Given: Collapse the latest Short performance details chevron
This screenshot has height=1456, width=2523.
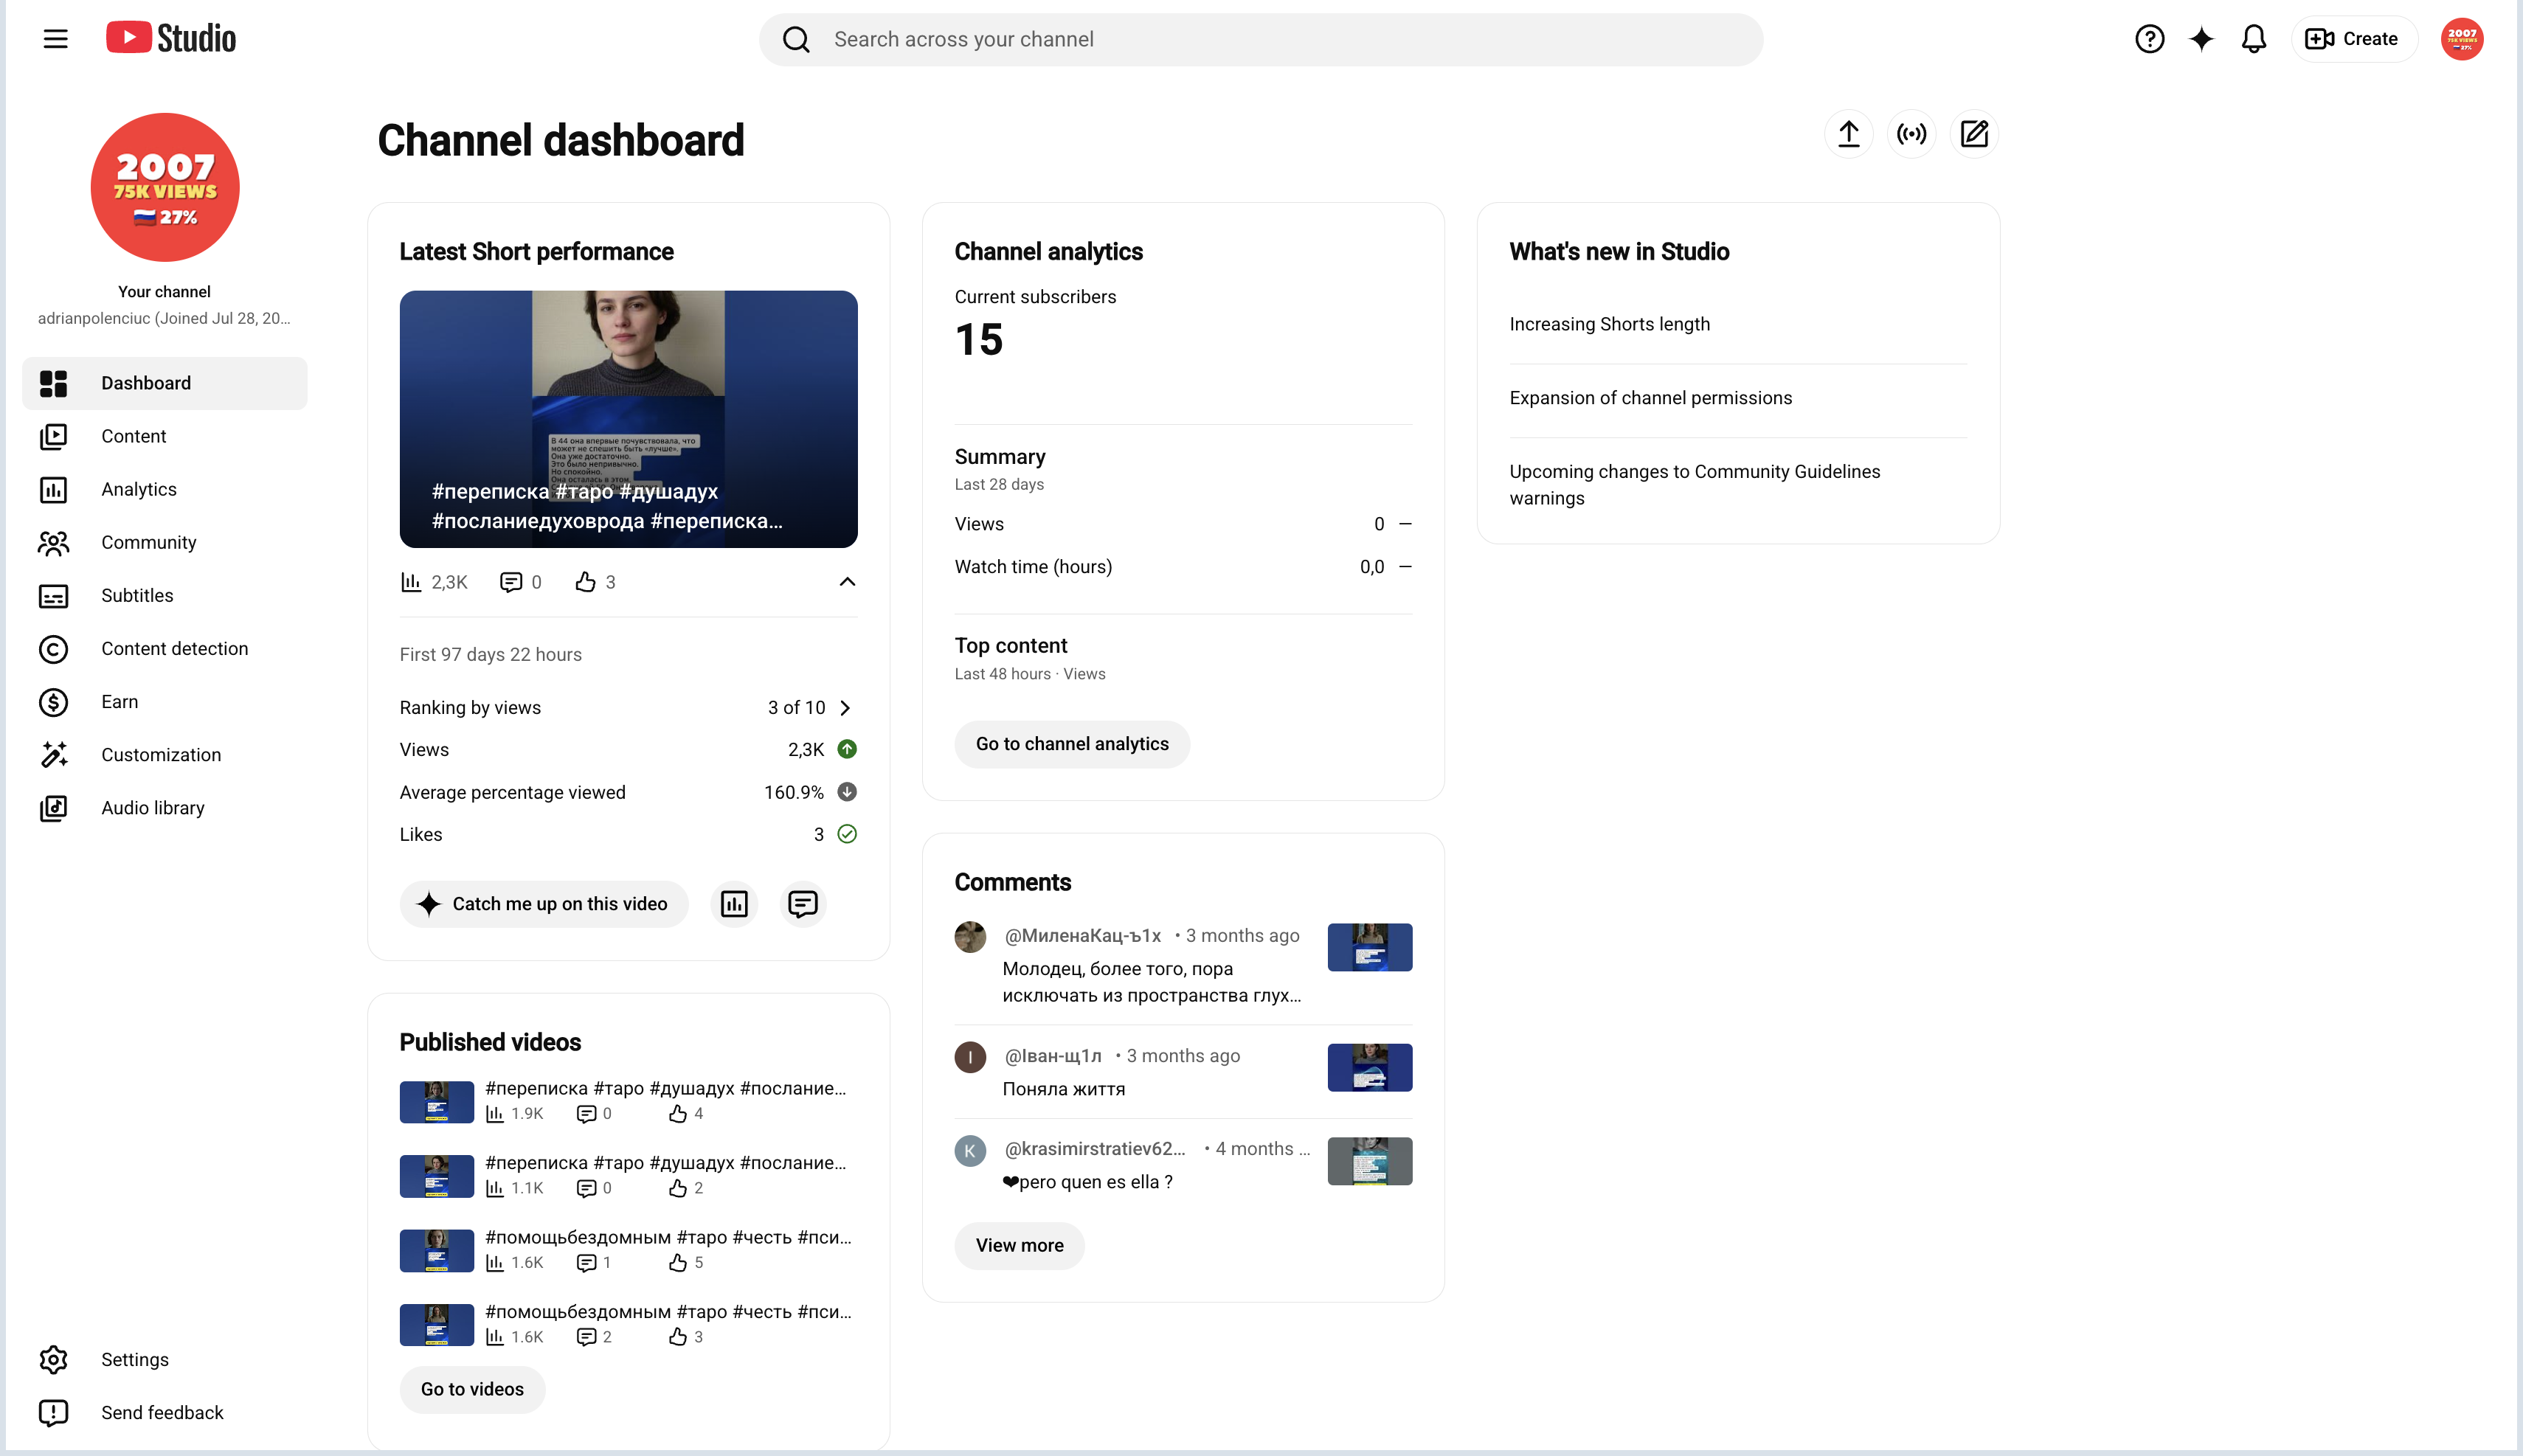Looking at the screenshot, I should click(847, 582).
